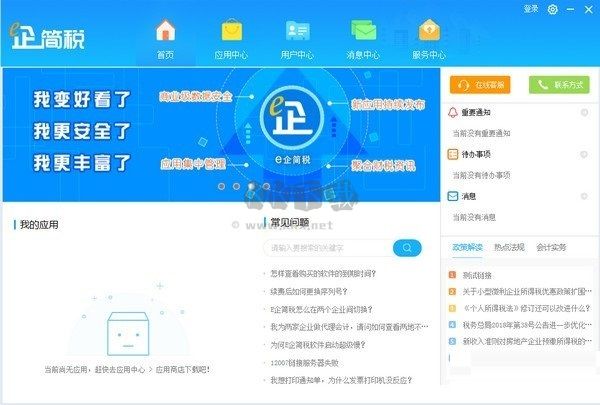Open the 服务中心 icon
This screenshot has width=600, height=405.
(x=429, y=31)
